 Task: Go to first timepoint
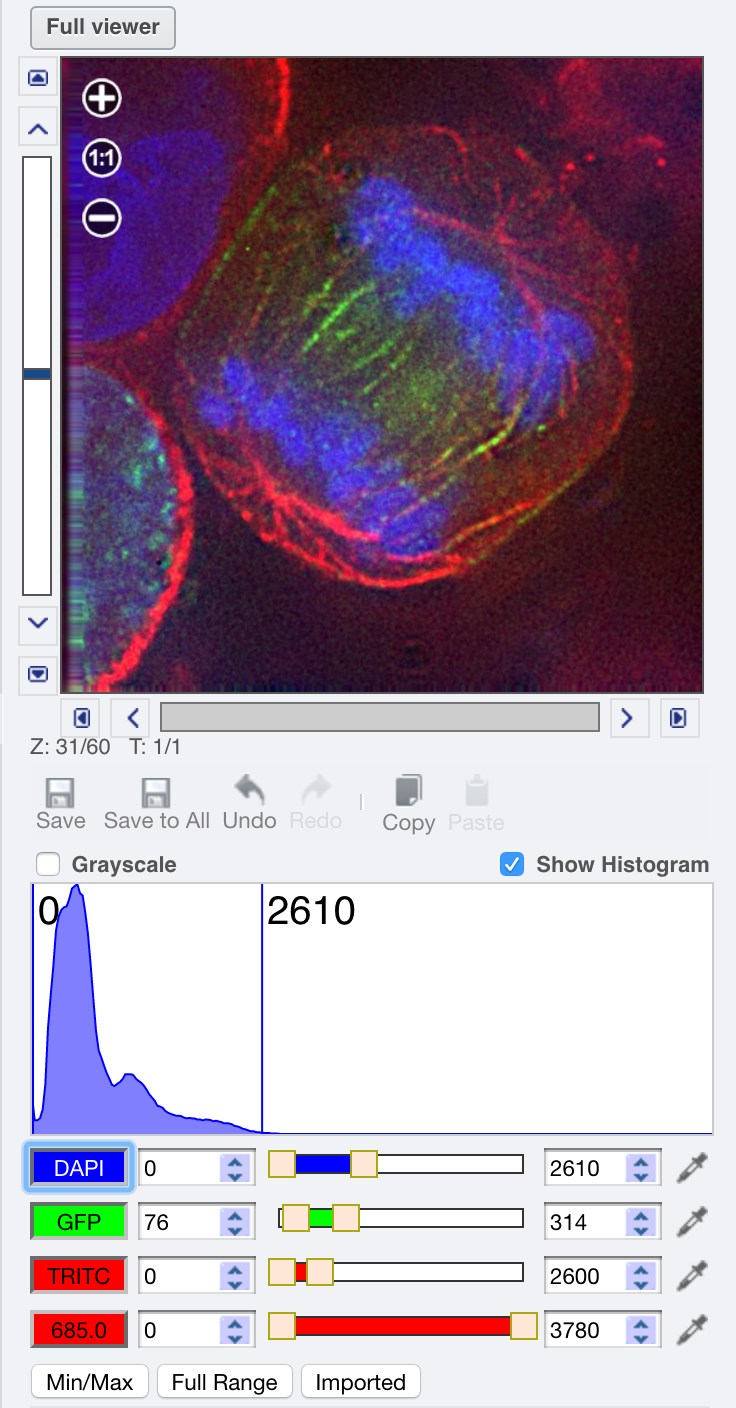(x=80, y=717)
